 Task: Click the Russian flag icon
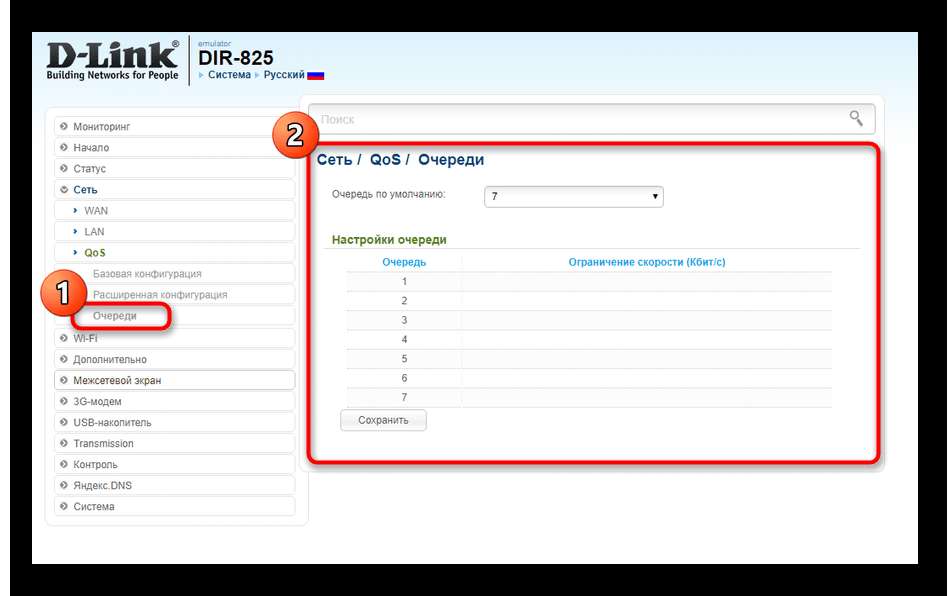click(316, 75)
